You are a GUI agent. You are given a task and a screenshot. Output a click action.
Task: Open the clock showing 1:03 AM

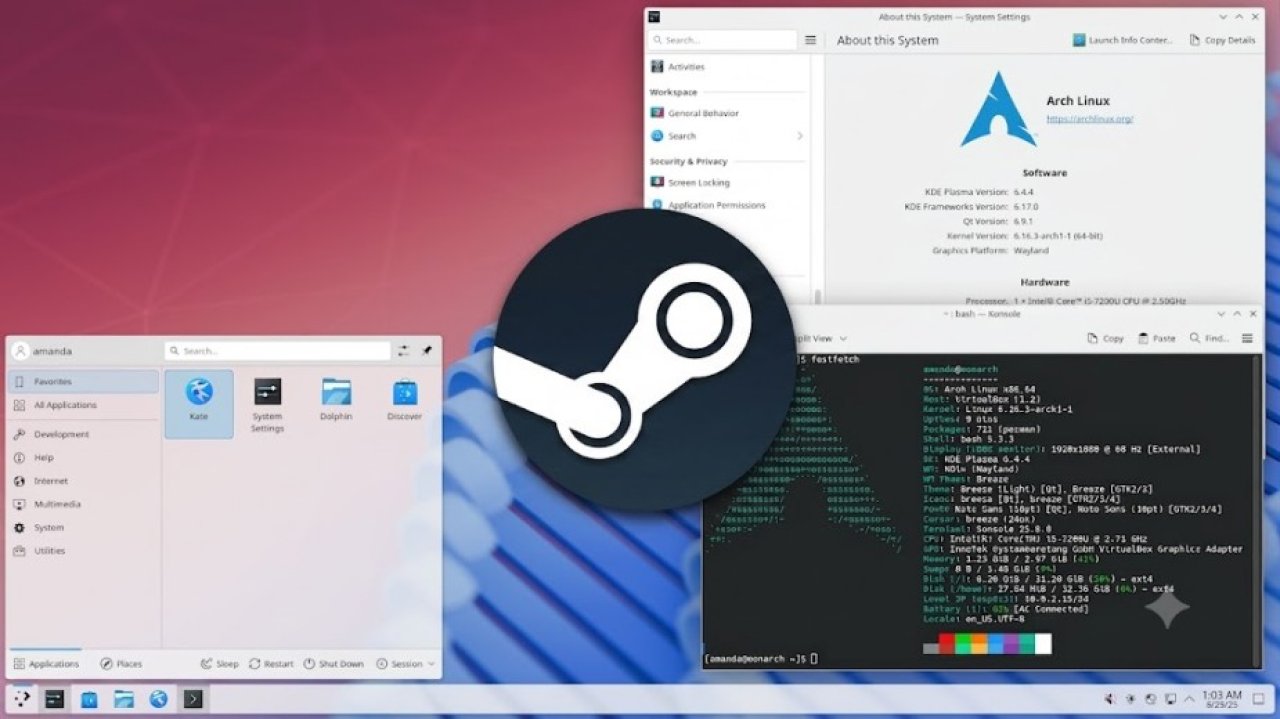1222,699
